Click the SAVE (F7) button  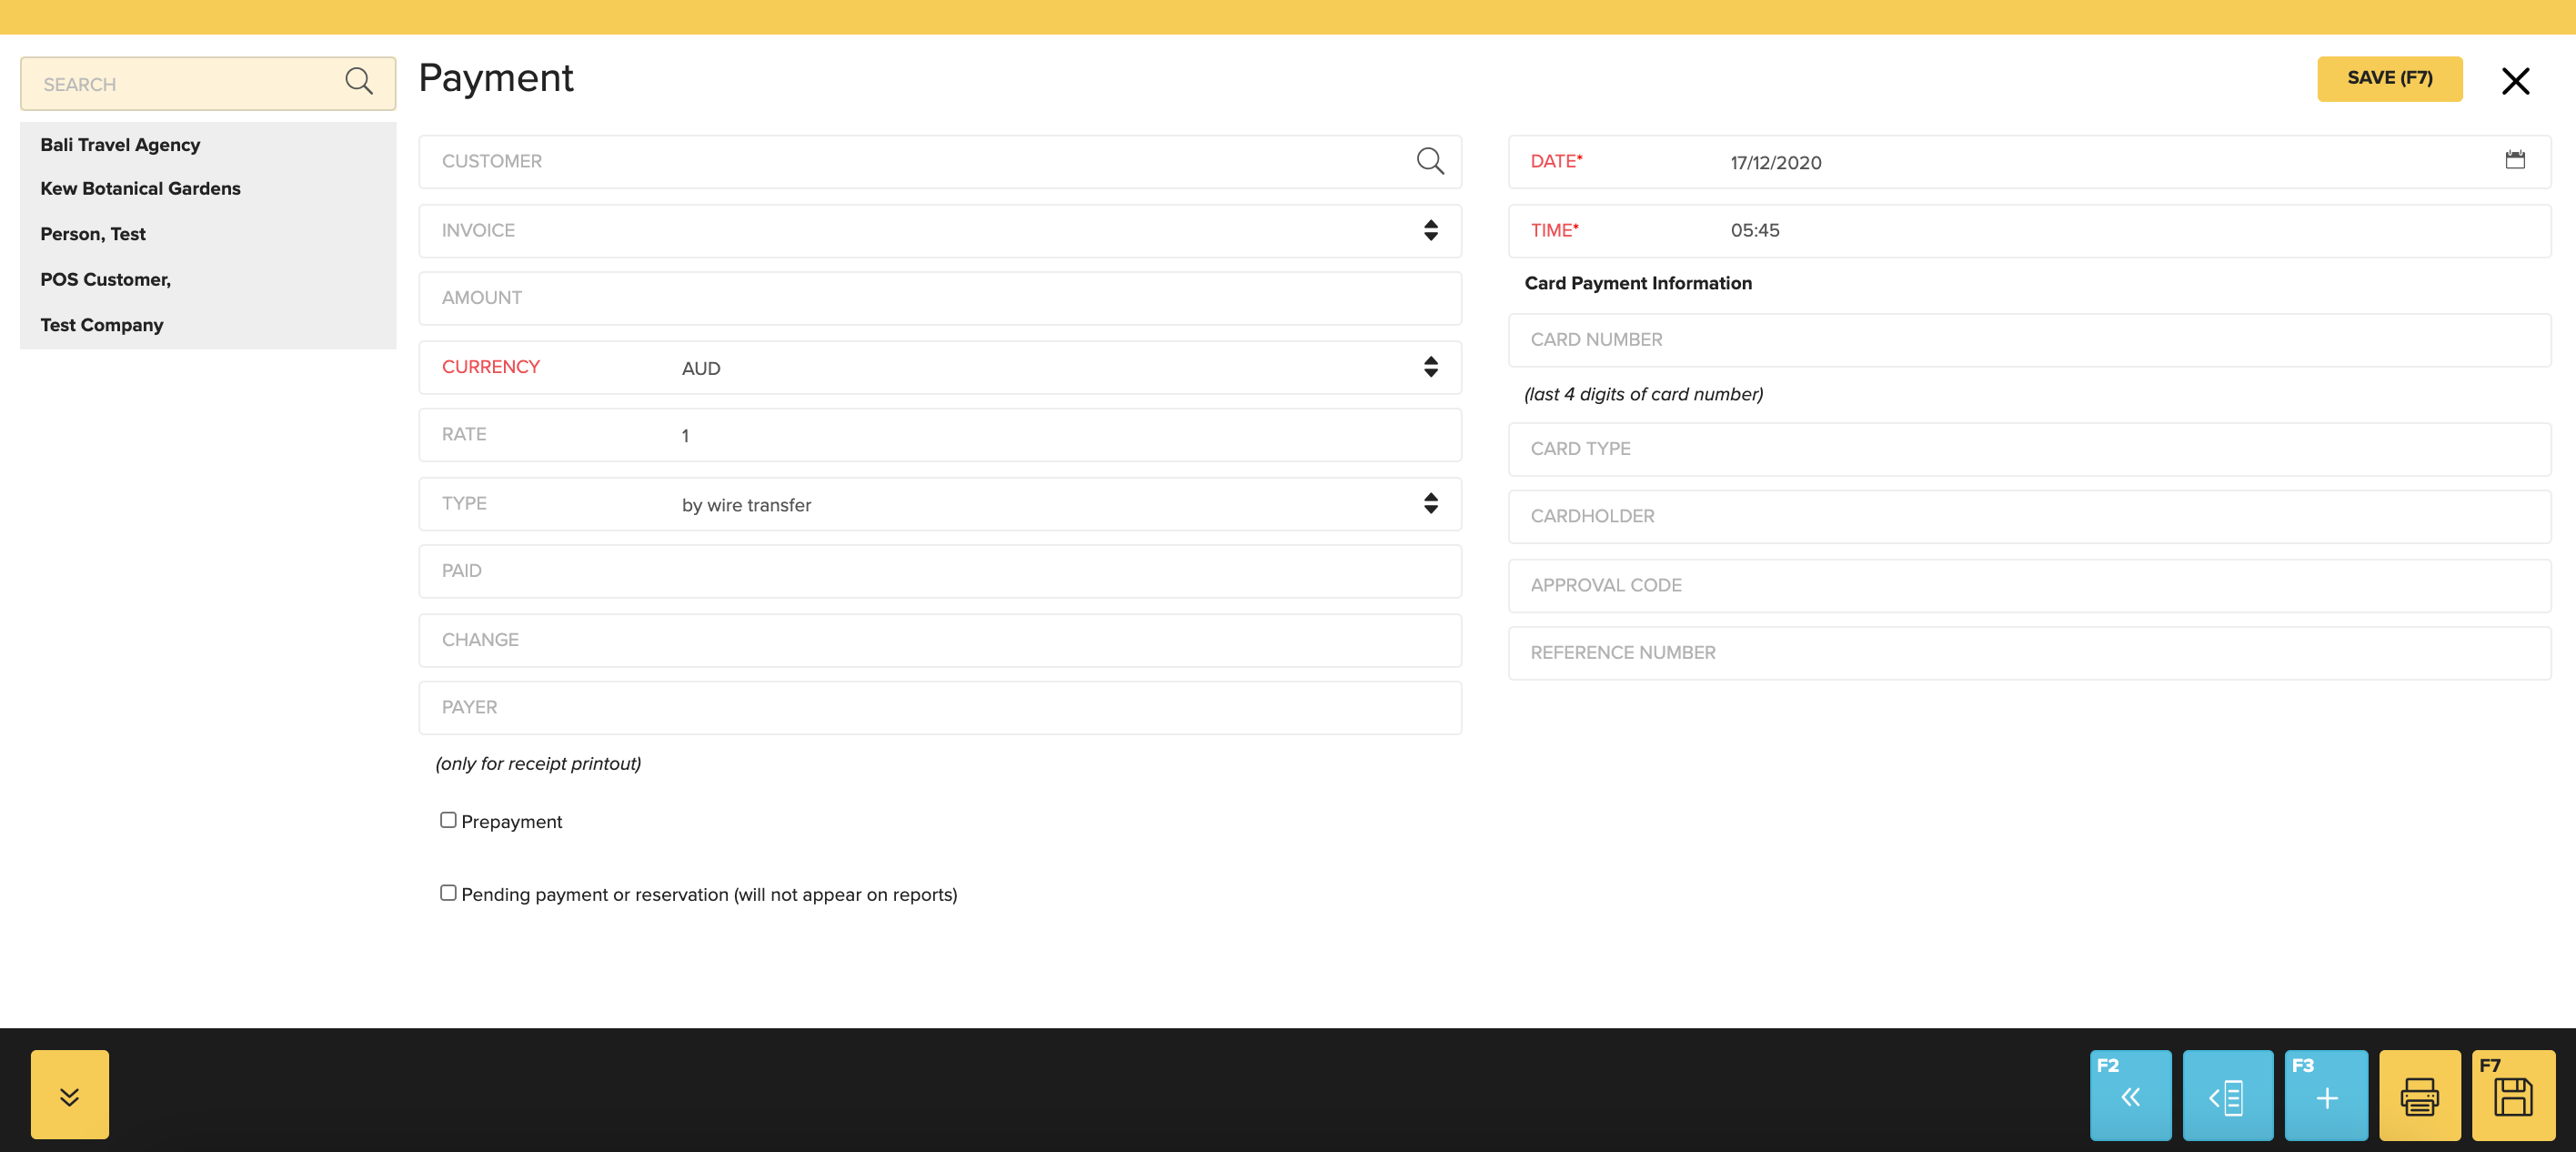coord(2389,79)
